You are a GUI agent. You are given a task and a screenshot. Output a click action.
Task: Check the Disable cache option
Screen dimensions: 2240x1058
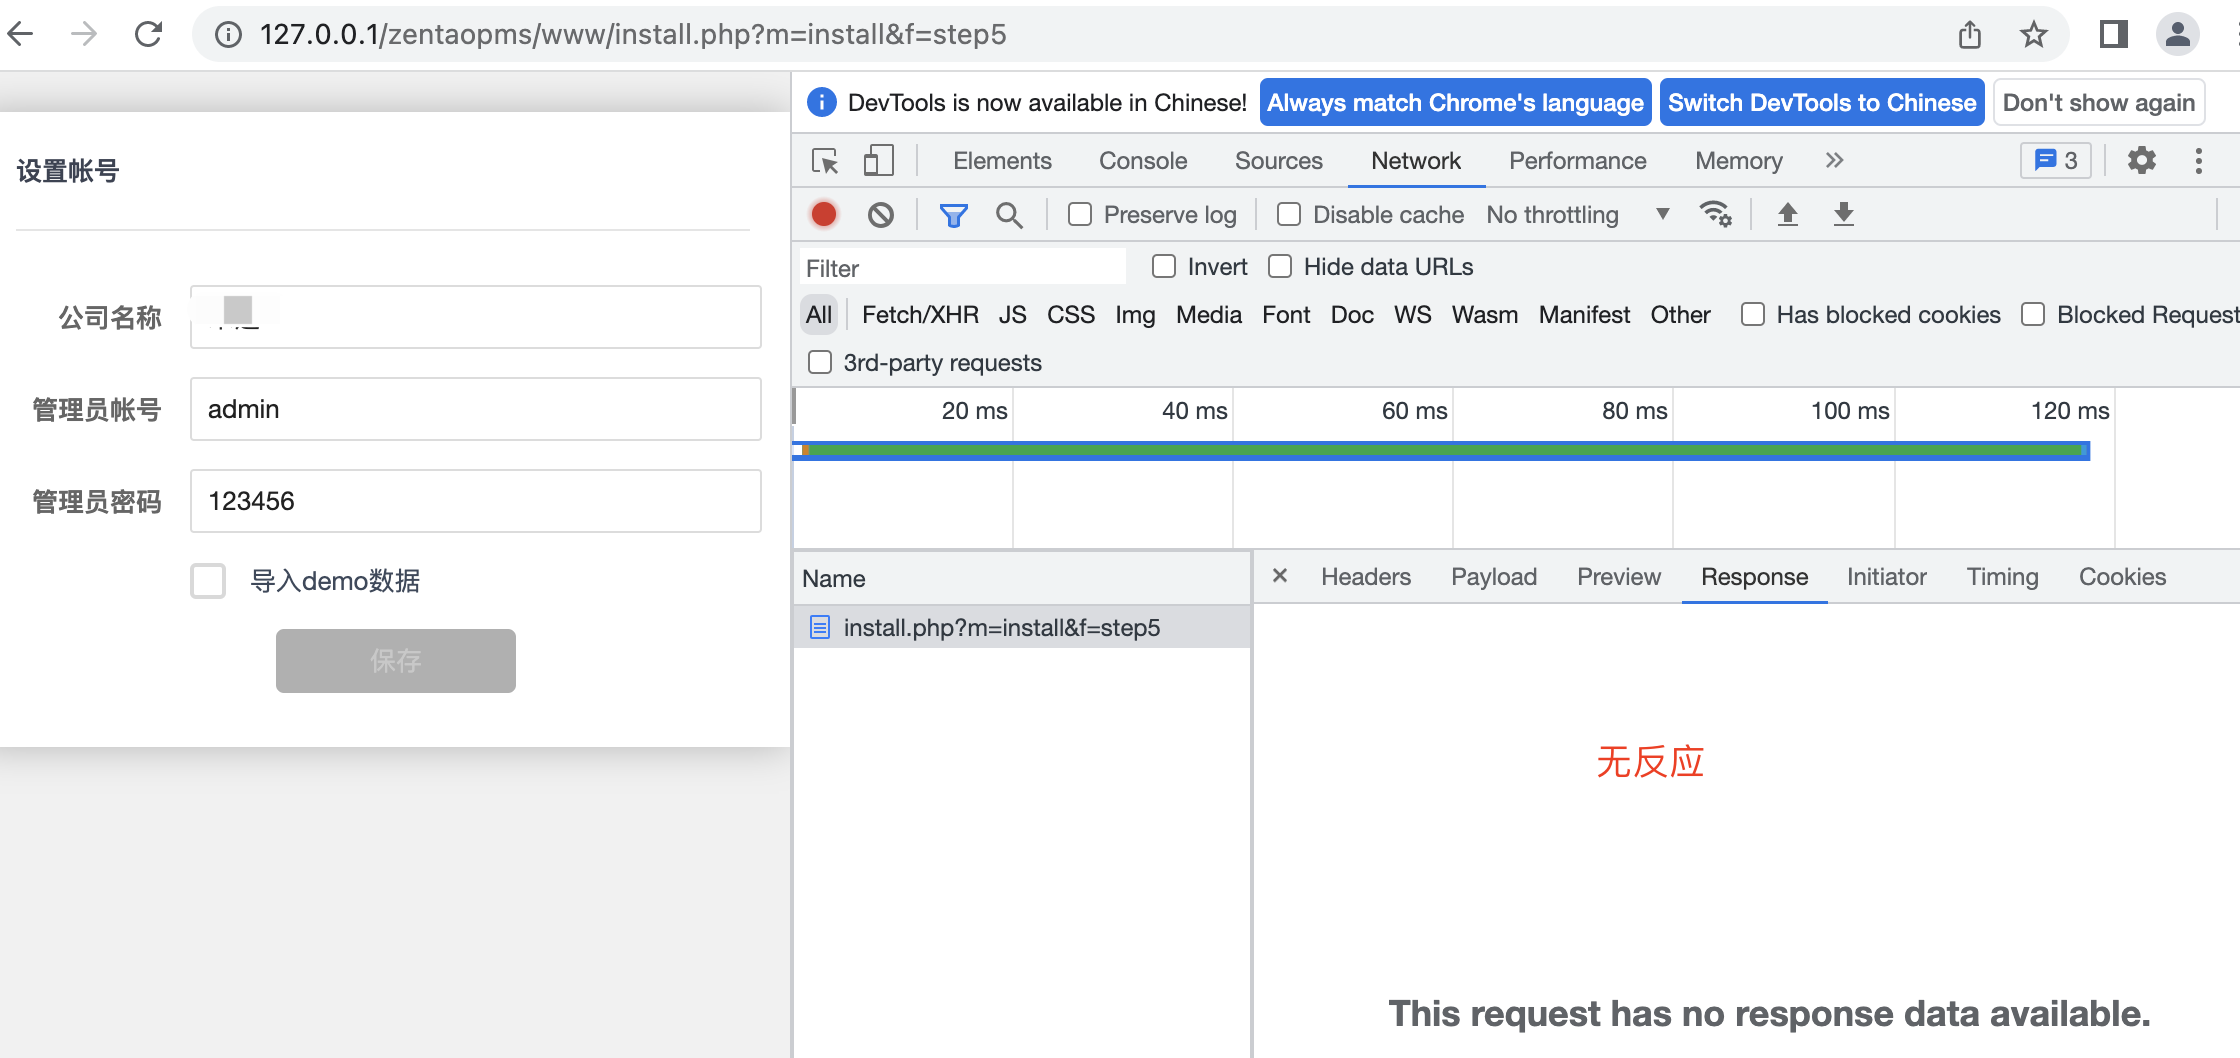point(1289,215)
